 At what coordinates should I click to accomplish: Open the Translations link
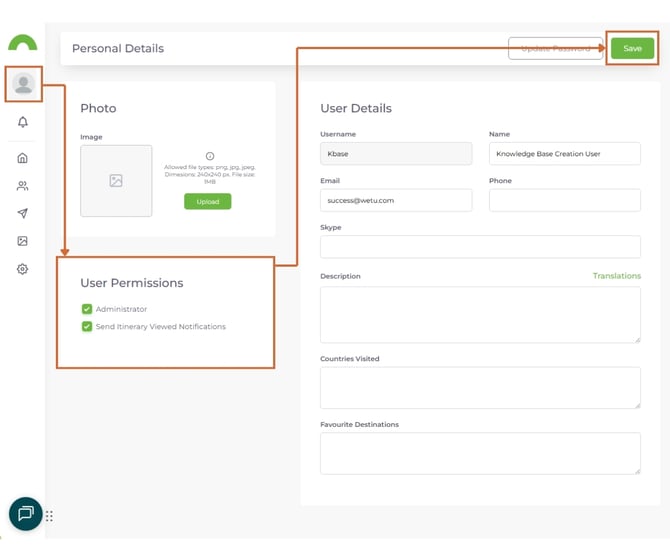[617, 276]
